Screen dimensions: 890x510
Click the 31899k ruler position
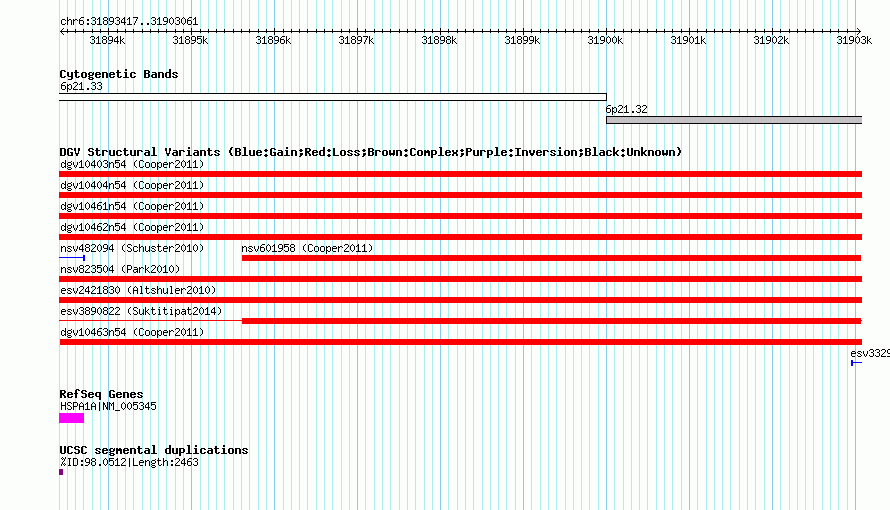click(522, 40)
